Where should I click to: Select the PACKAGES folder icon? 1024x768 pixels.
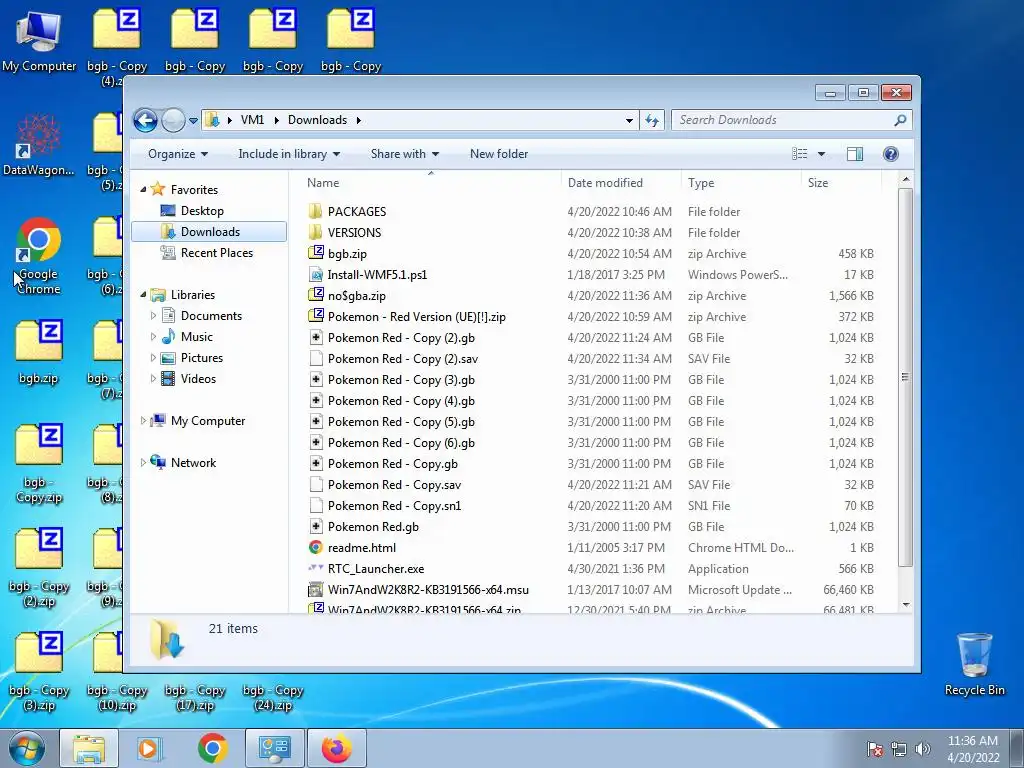pos(315,212)
